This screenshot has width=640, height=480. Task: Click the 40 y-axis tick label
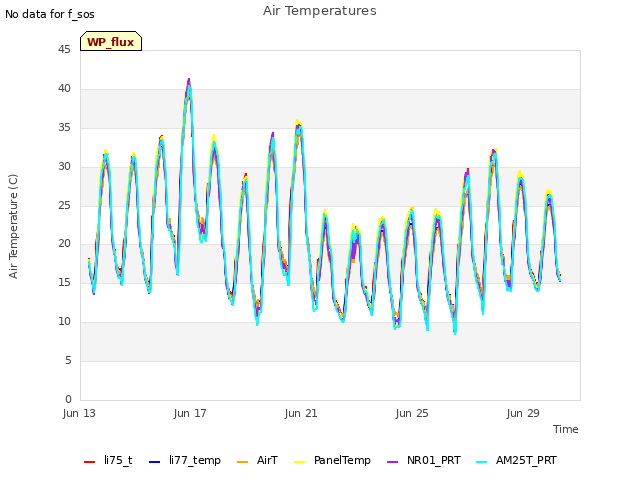[64, 88]
